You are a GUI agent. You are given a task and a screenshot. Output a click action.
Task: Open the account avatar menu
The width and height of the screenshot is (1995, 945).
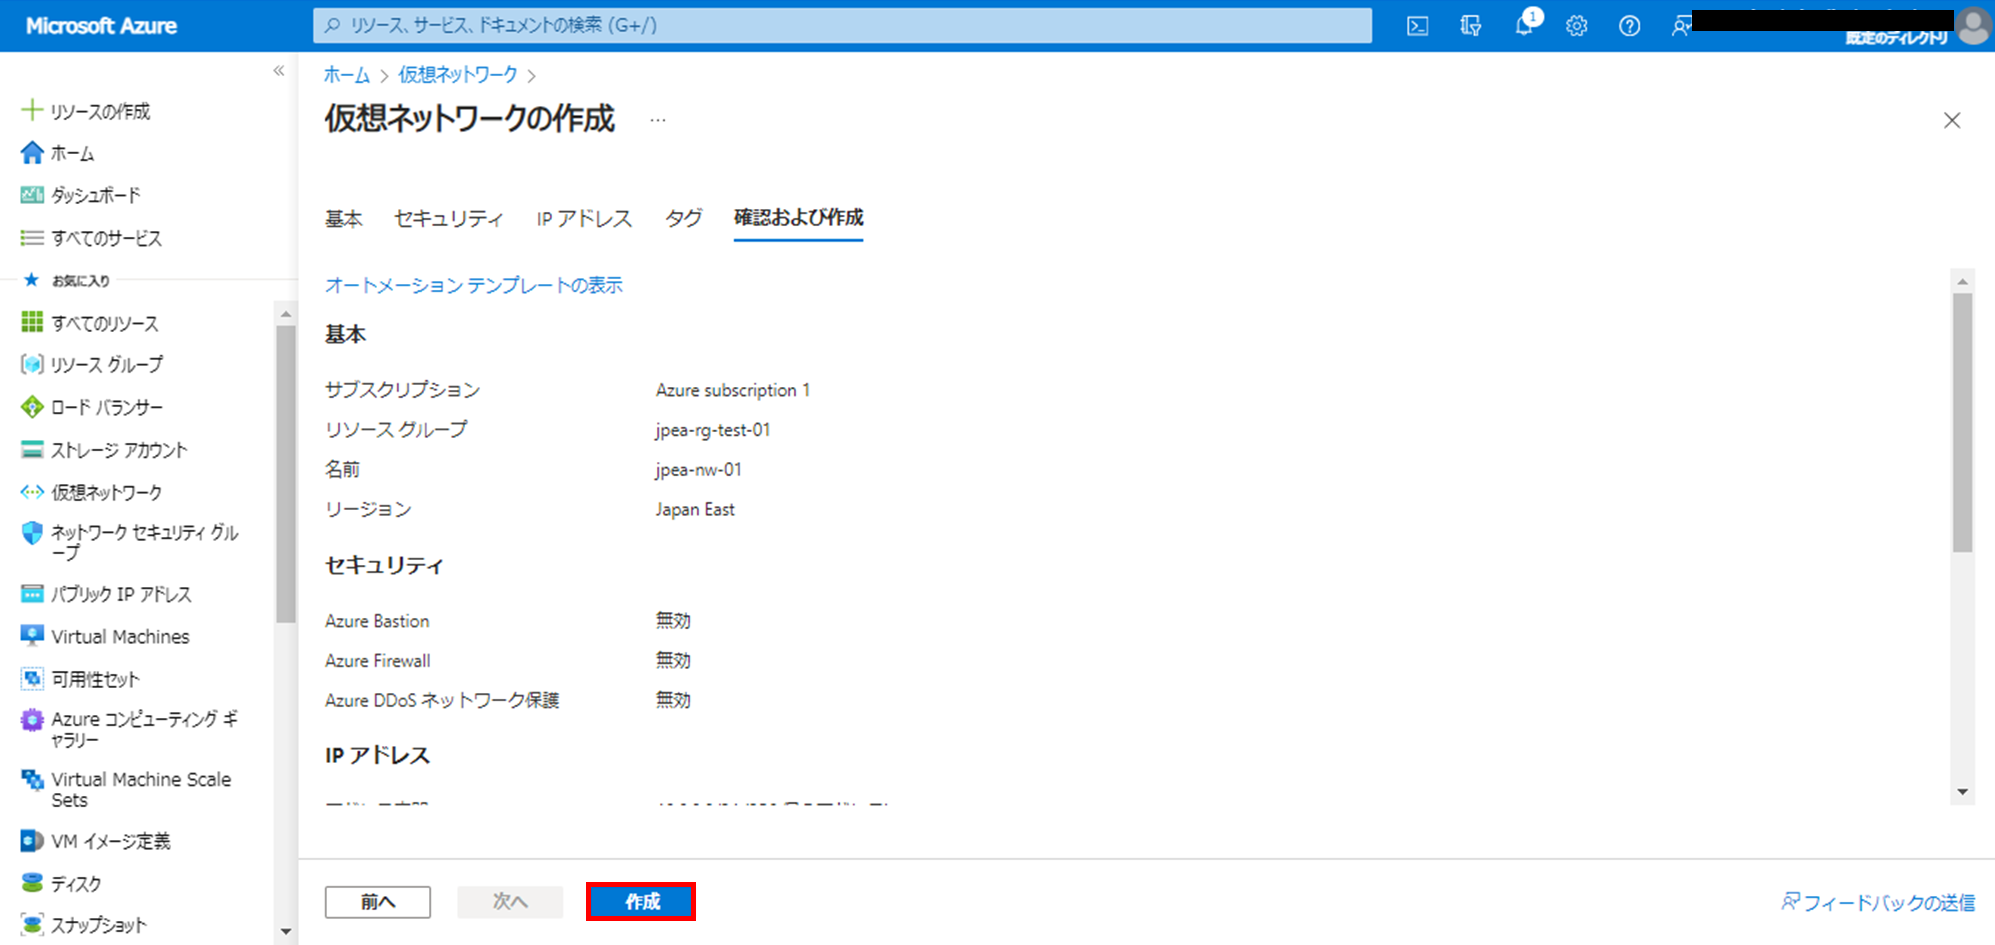pos(1973,26)
